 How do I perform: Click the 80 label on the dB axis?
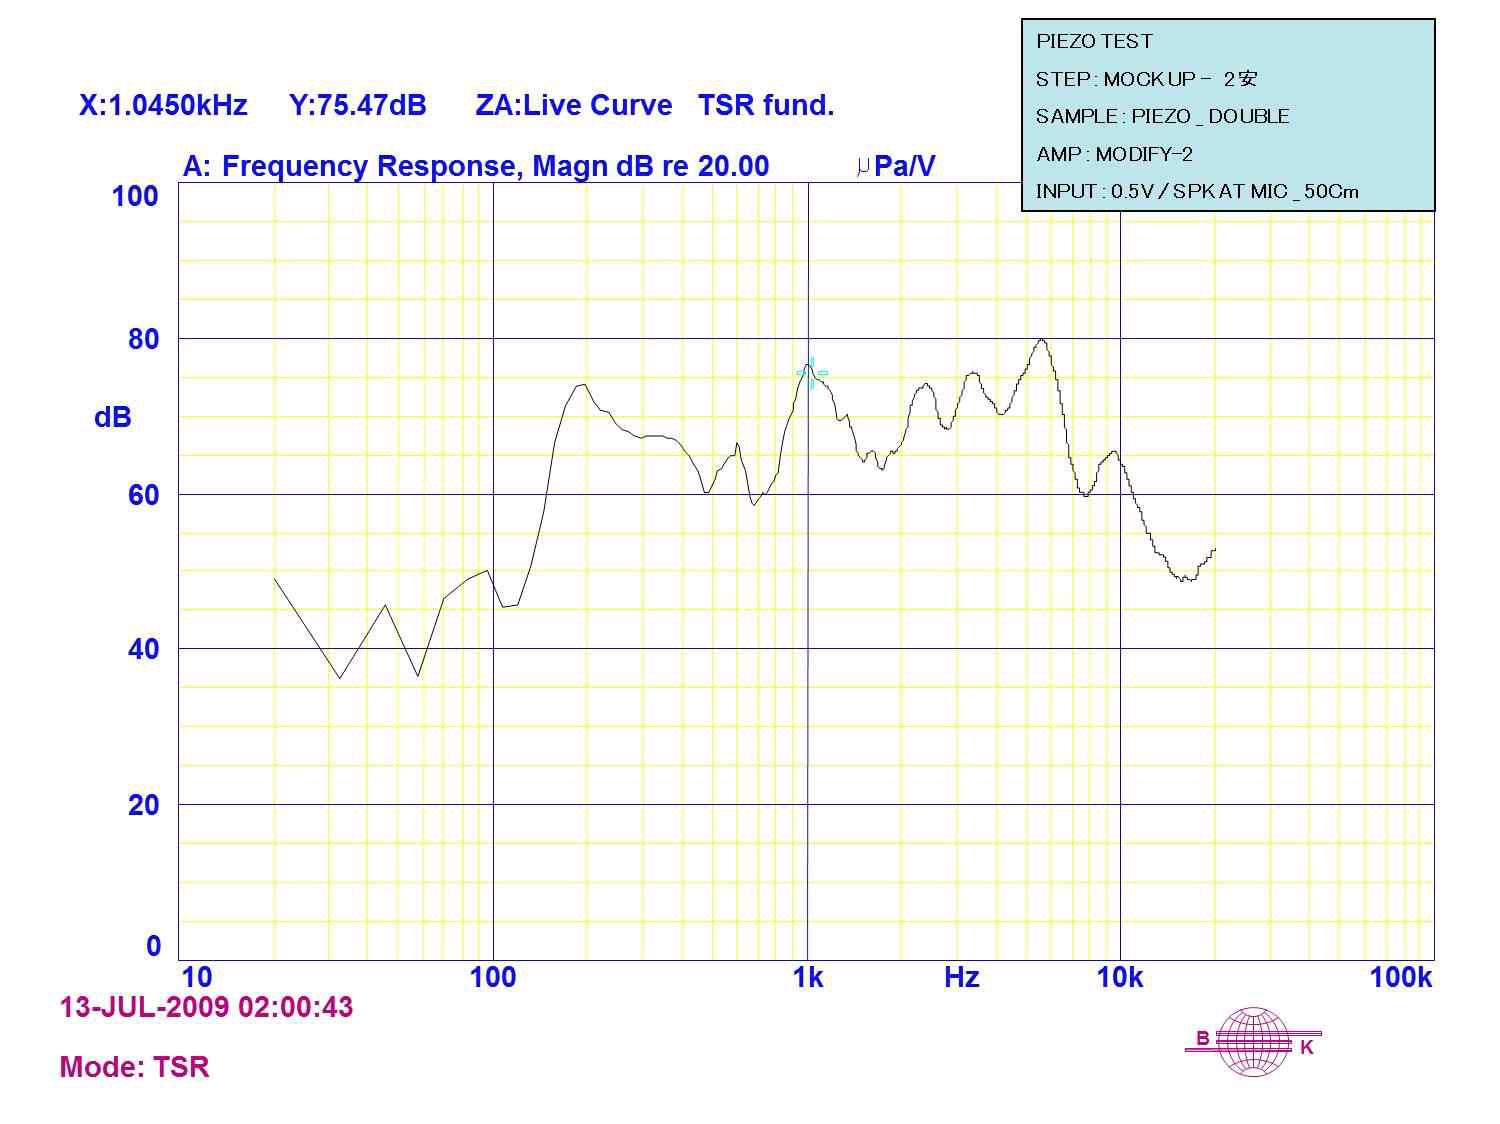point(143,340)
